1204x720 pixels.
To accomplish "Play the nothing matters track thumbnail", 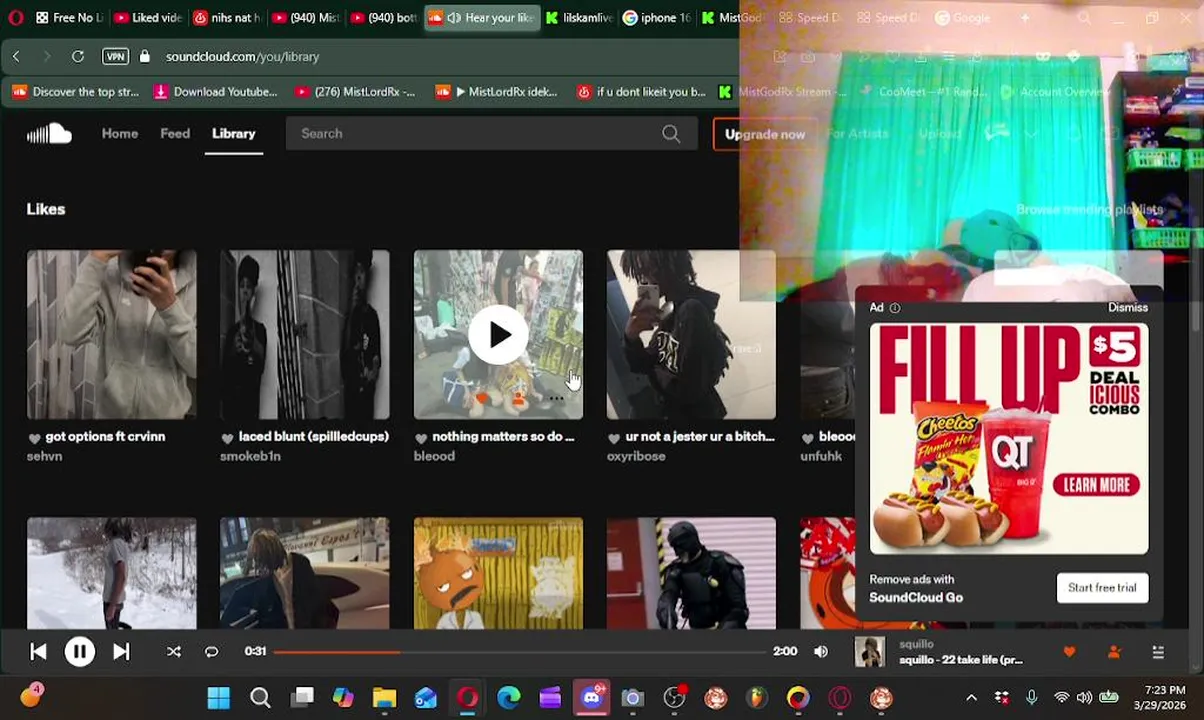I will [498, 334].
